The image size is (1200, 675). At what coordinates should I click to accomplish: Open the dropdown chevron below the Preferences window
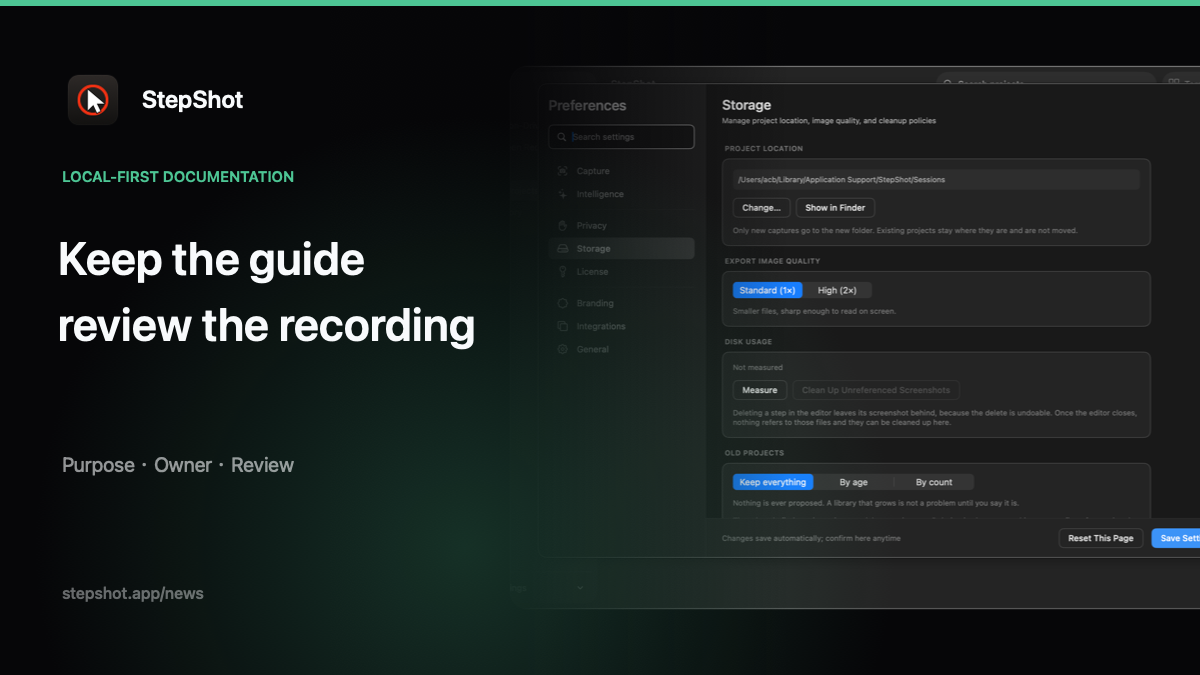coord(581,588)
